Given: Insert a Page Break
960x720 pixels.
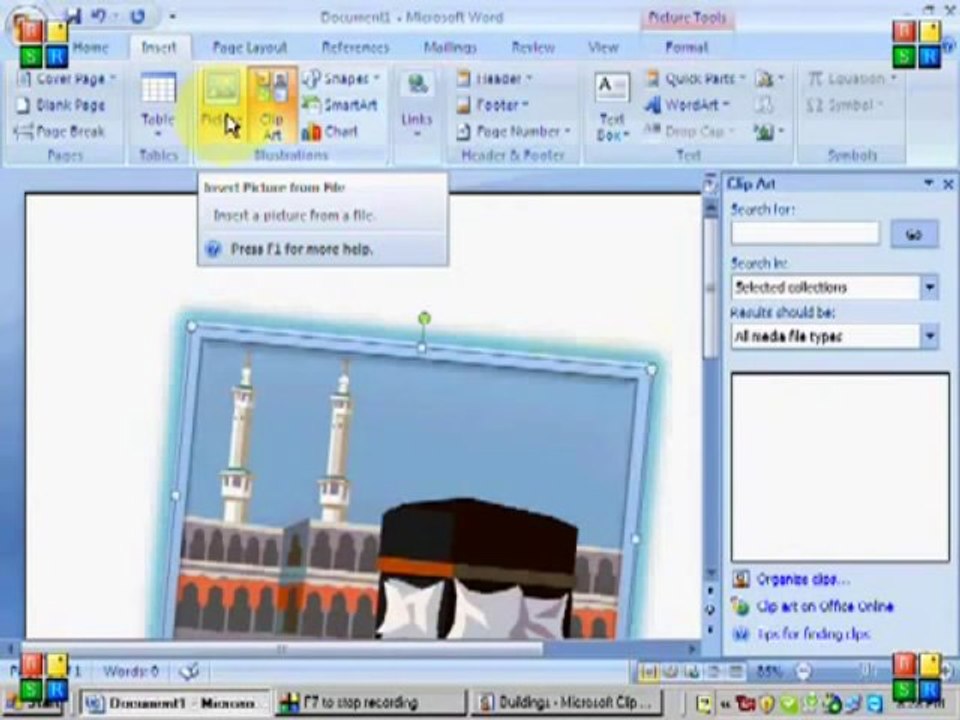Looking at the screenshot, I should 60,132.
